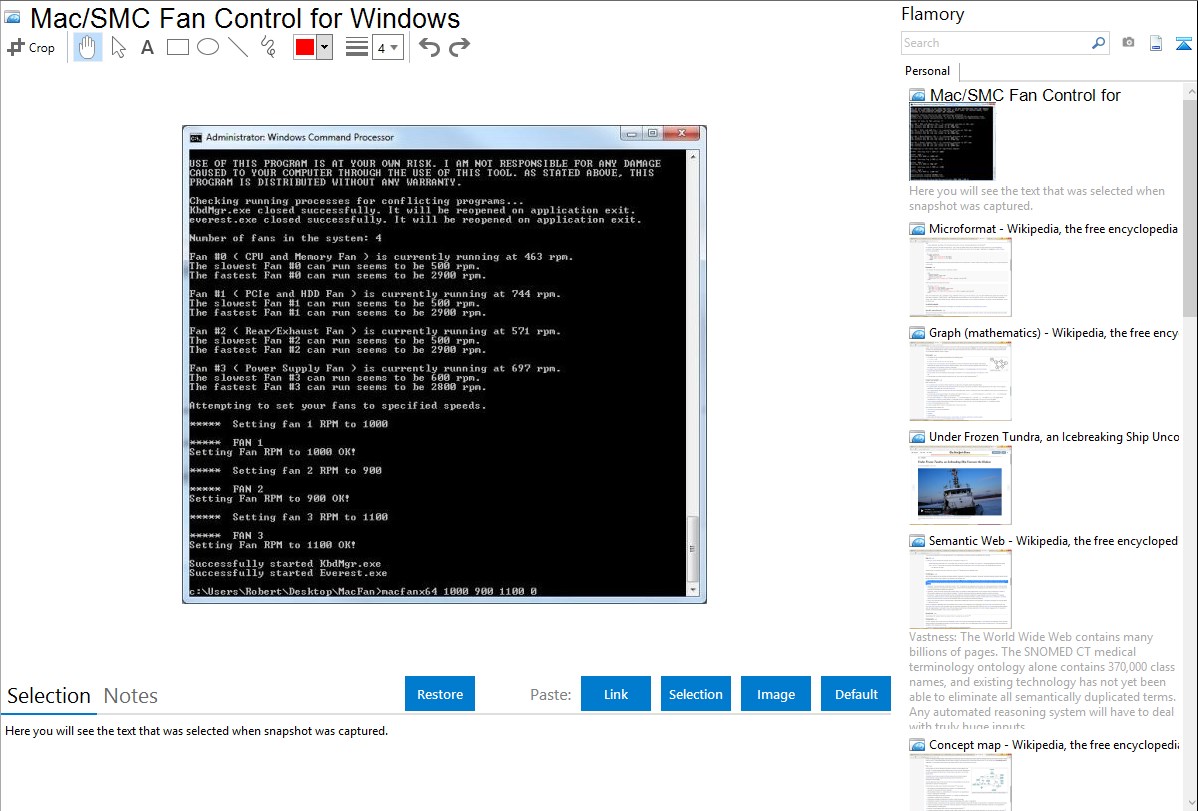Open the Mac/SMC Fan Control snapshot thumbnail
1198x811 pixels.
(952, 142)
